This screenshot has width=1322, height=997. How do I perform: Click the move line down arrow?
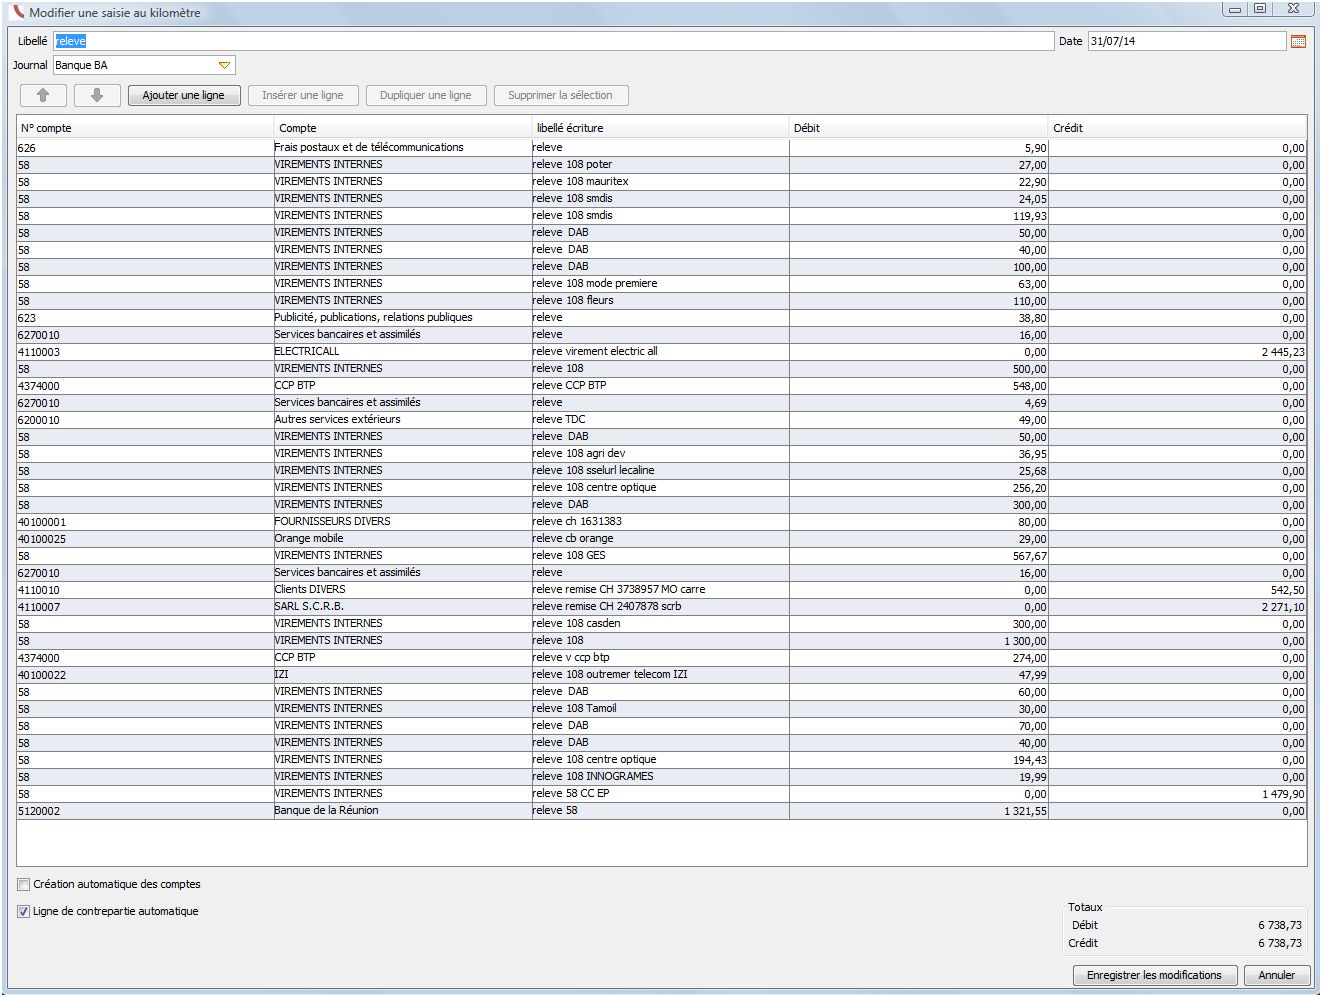point(97,95)
